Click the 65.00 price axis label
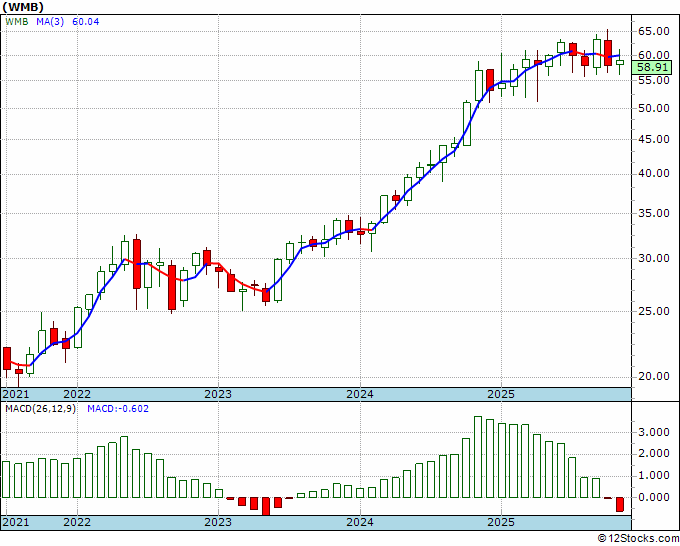This screenshot has width=680, height=546. 654,31
